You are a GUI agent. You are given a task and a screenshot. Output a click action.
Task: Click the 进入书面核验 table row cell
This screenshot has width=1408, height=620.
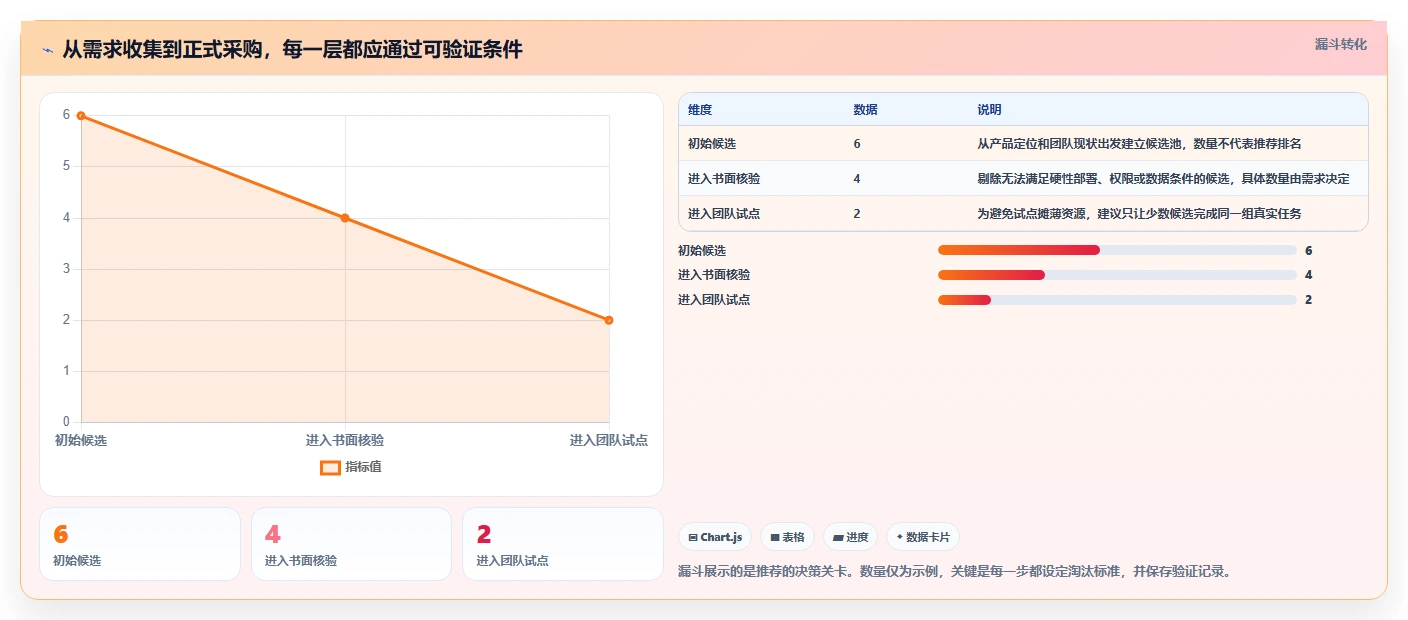[x=724, y=179]
